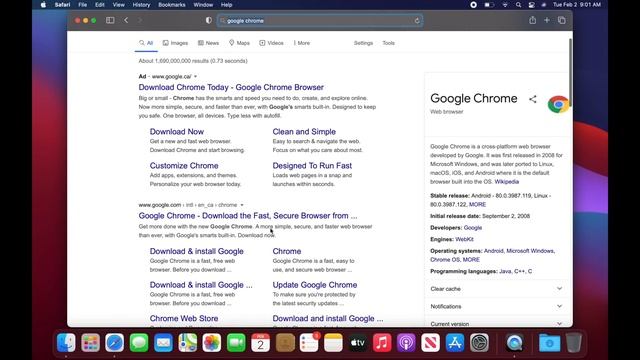Screen dimensions: 640x360
Task: Open the File menu
Action: (x=82, y=5)
